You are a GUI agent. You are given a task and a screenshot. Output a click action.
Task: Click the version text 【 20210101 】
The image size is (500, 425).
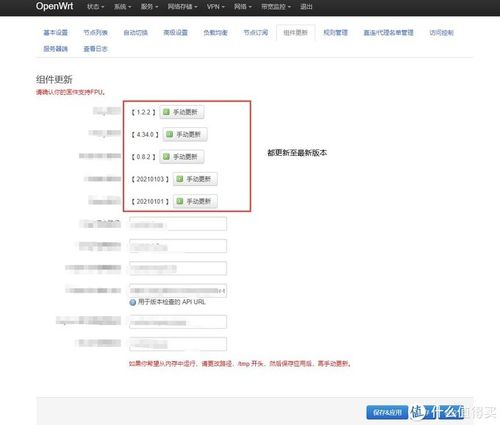point(150,202)
